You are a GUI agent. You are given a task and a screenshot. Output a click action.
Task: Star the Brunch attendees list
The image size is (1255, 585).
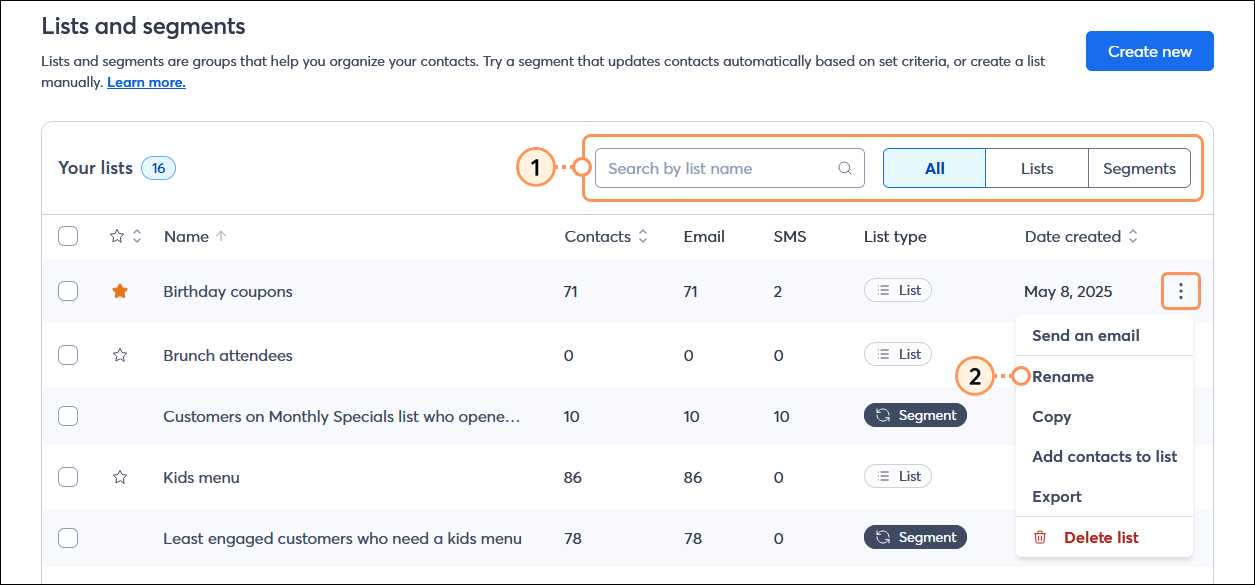click(120, 355)
